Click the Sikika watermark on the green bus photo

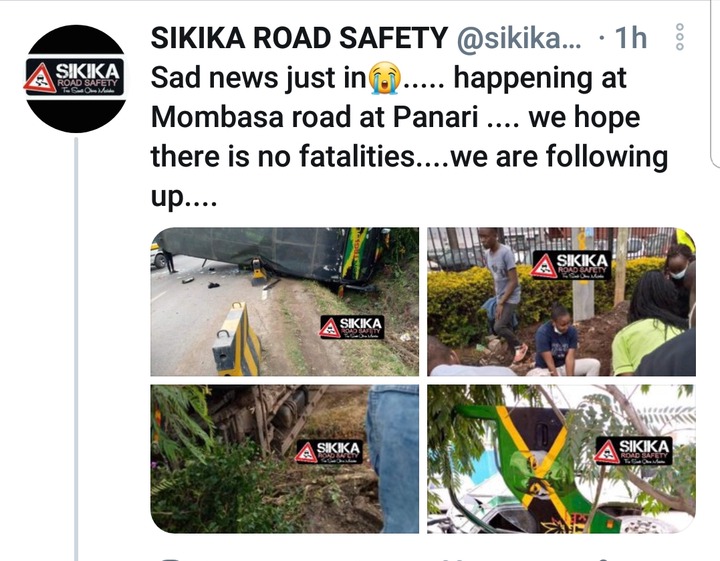[633, 451]
